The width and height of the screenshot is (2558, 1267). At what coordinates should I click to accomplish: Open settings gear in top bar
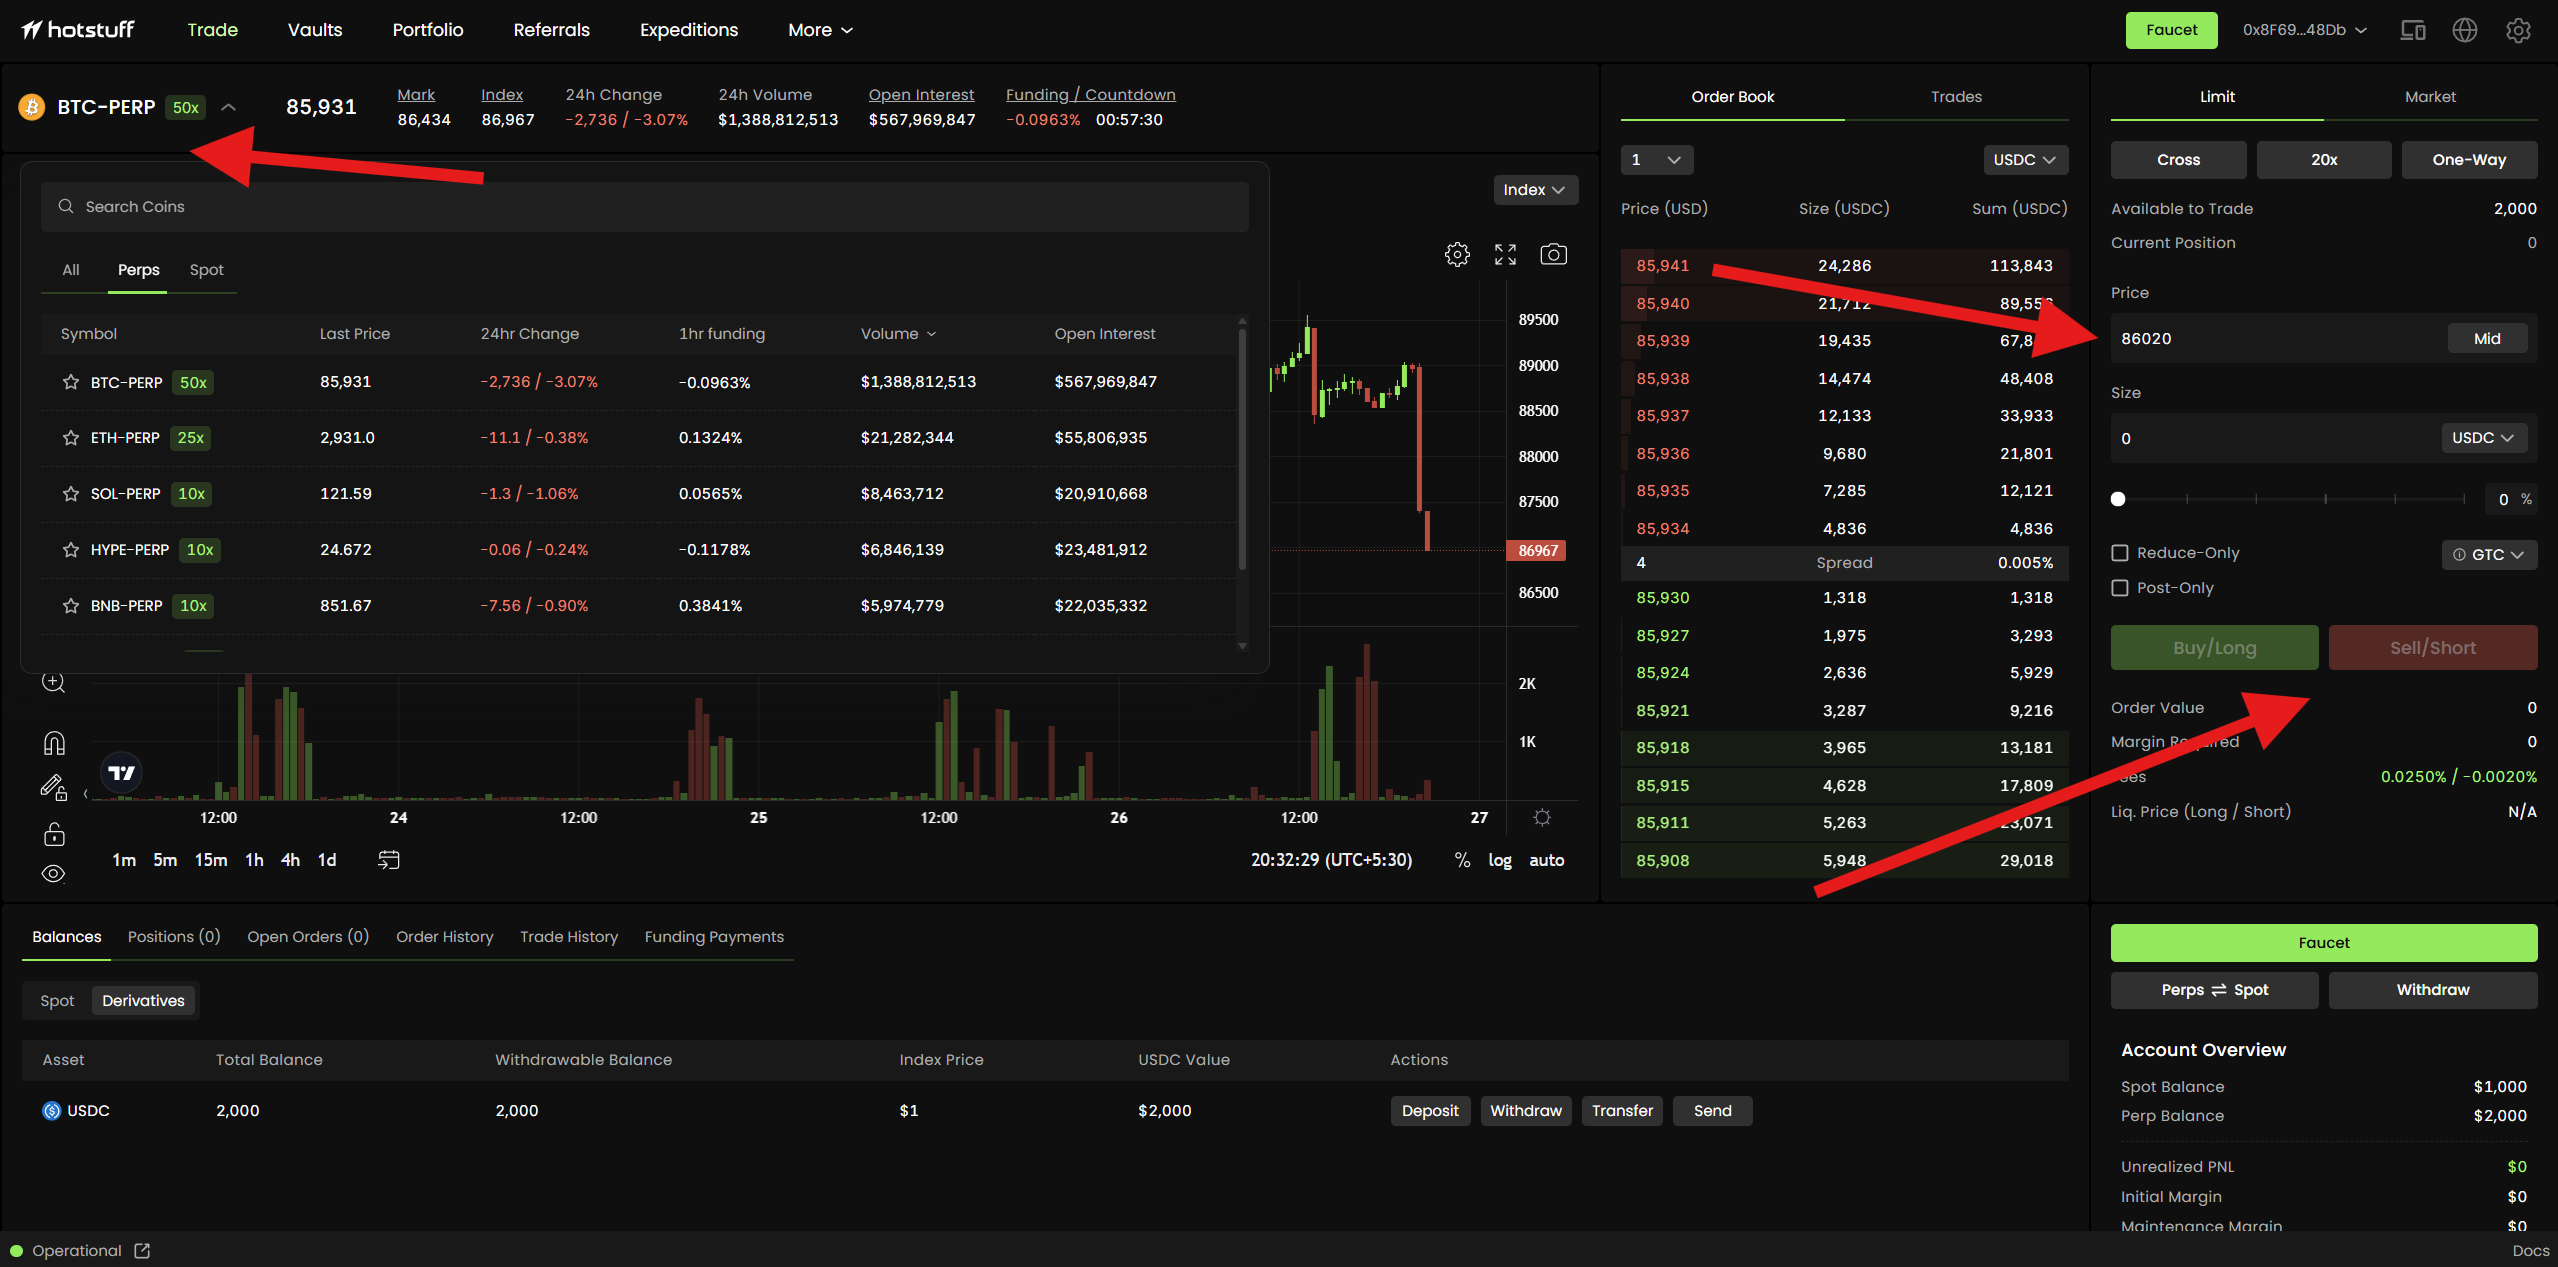2518,30
